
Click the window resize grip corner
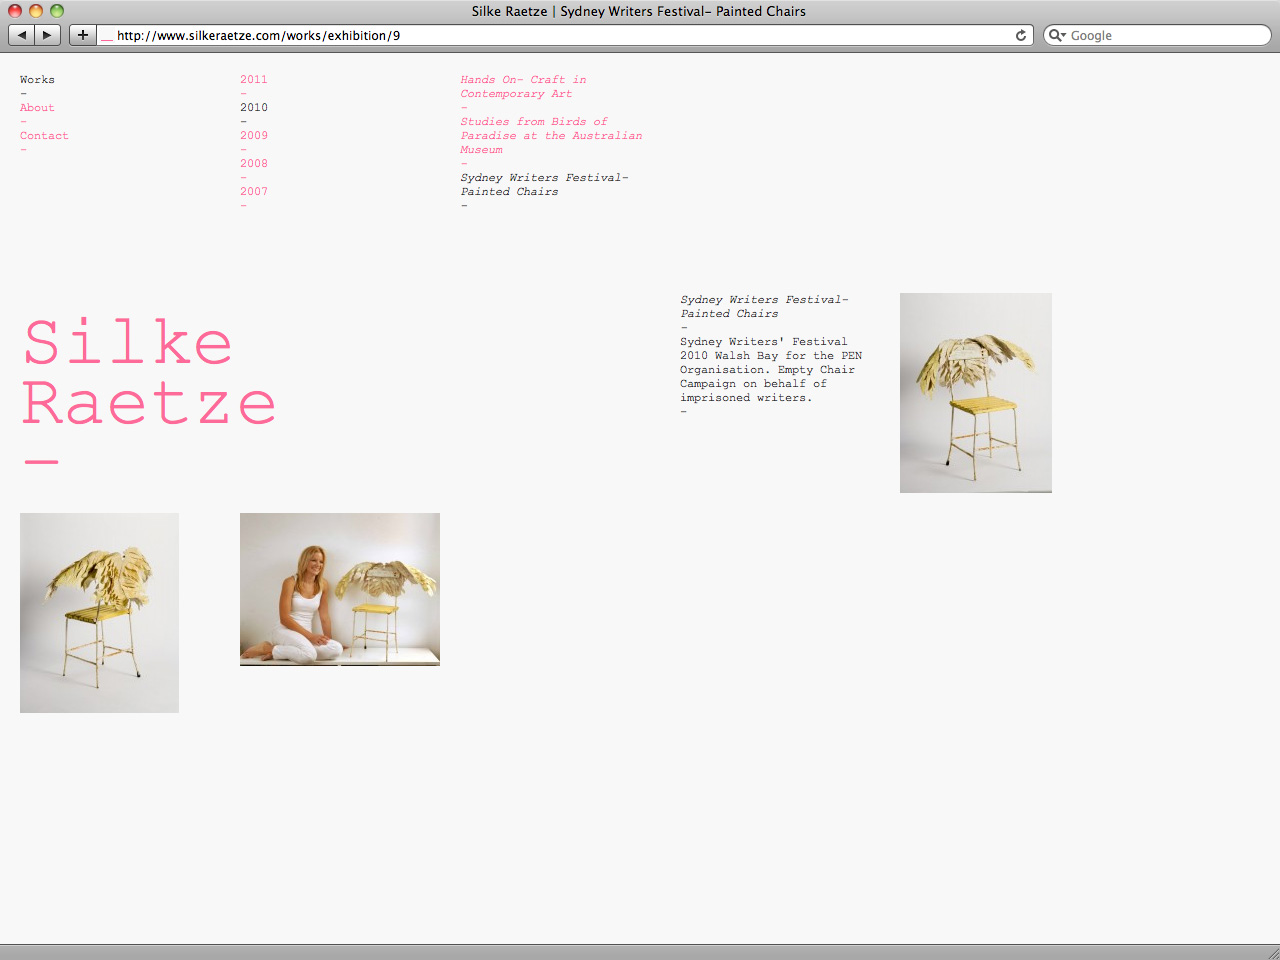[1272, 952]
